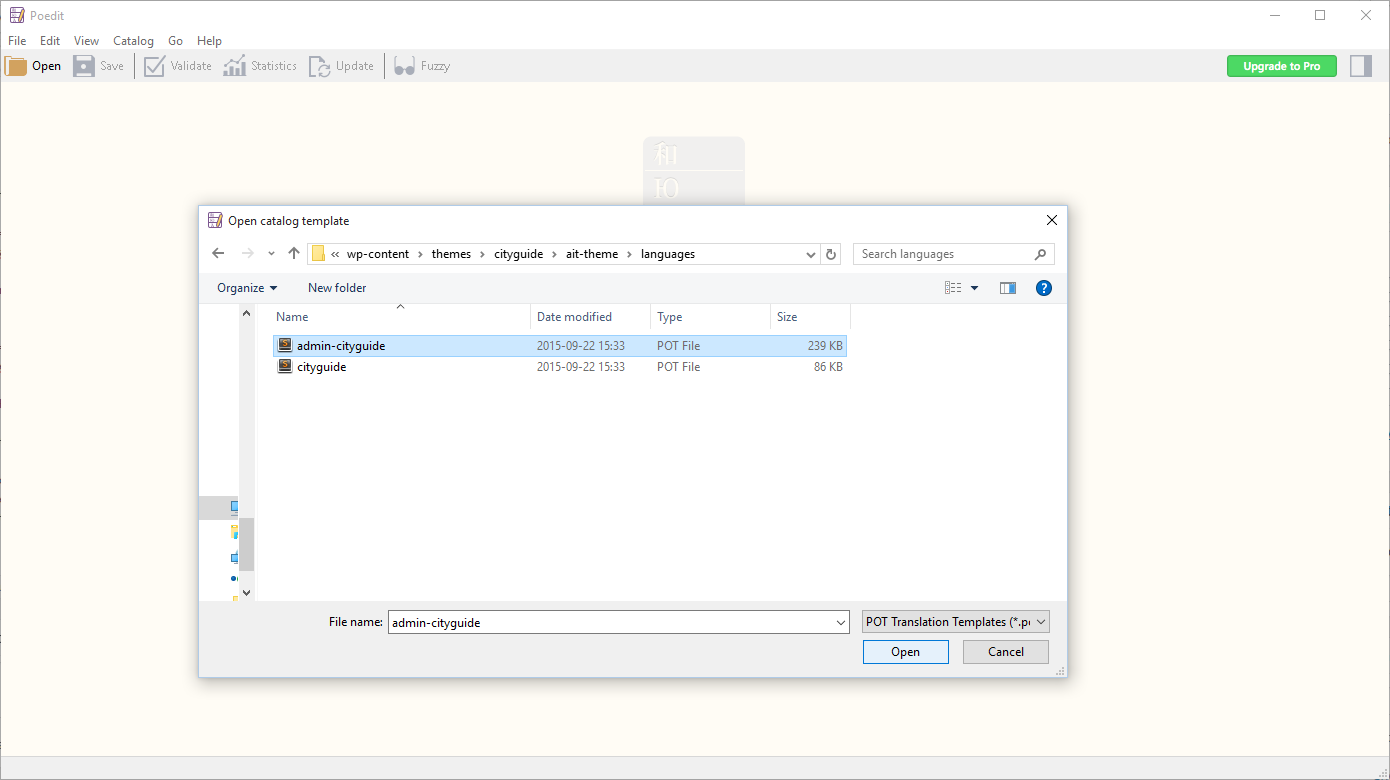
Task: Click the Validate toolbar icon
Action: coord(155,65)
